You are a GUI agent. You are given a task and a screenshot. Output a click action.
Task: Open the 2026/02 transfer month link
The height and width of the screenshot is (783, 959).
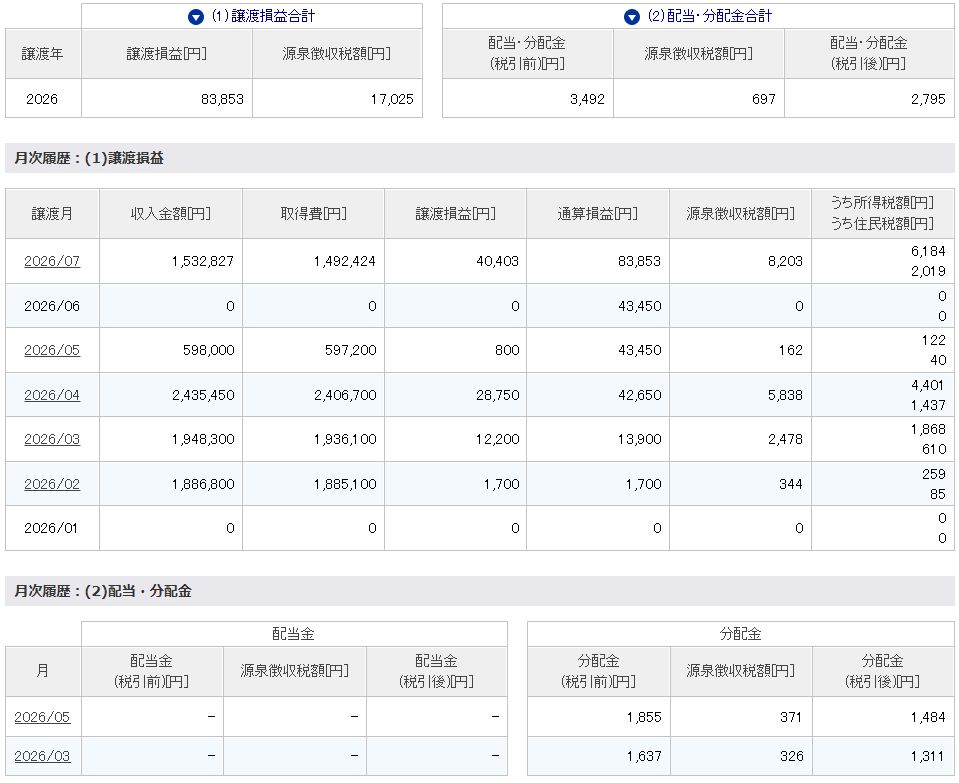tap(52, 484)
